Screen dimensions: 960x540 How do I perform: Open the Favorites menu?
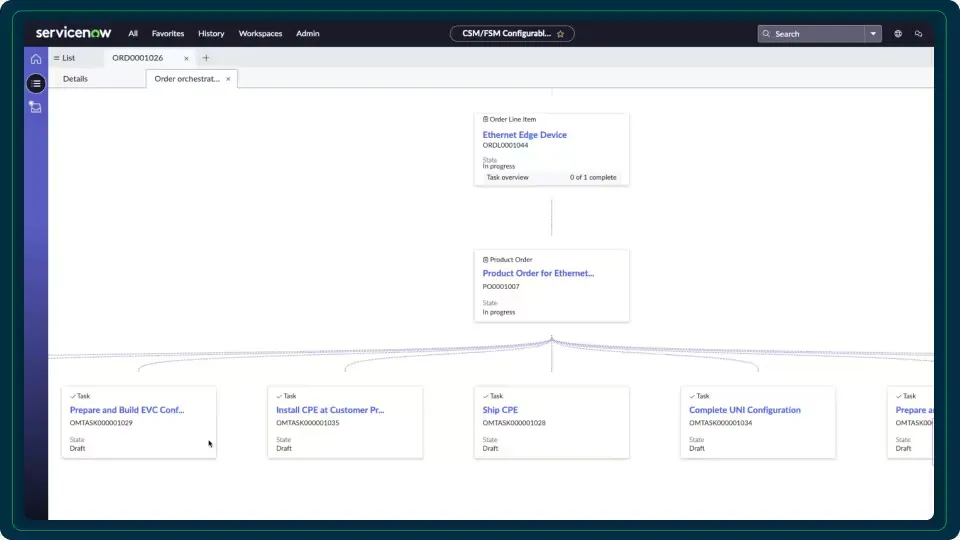click(x=168, y=34)
